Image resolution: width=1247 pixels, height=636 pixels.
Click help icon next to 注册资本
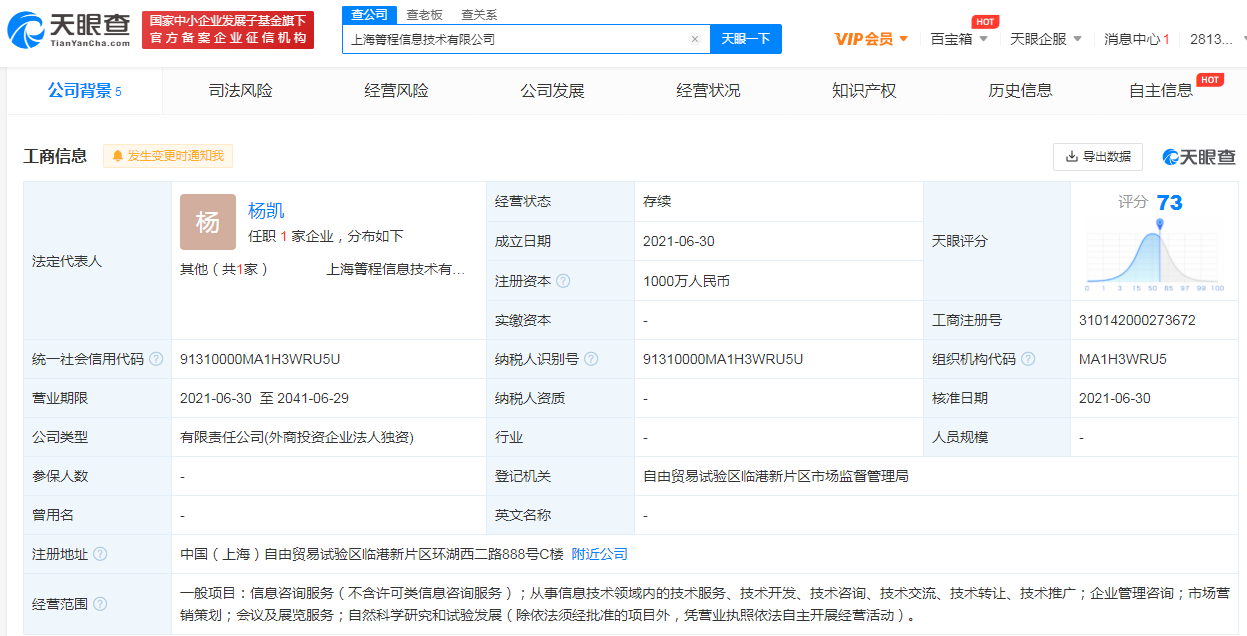click(563, 281)
